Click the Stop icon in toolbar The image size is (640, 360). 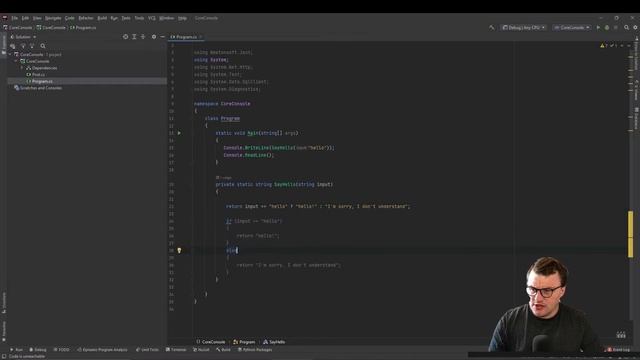(616, 27)
